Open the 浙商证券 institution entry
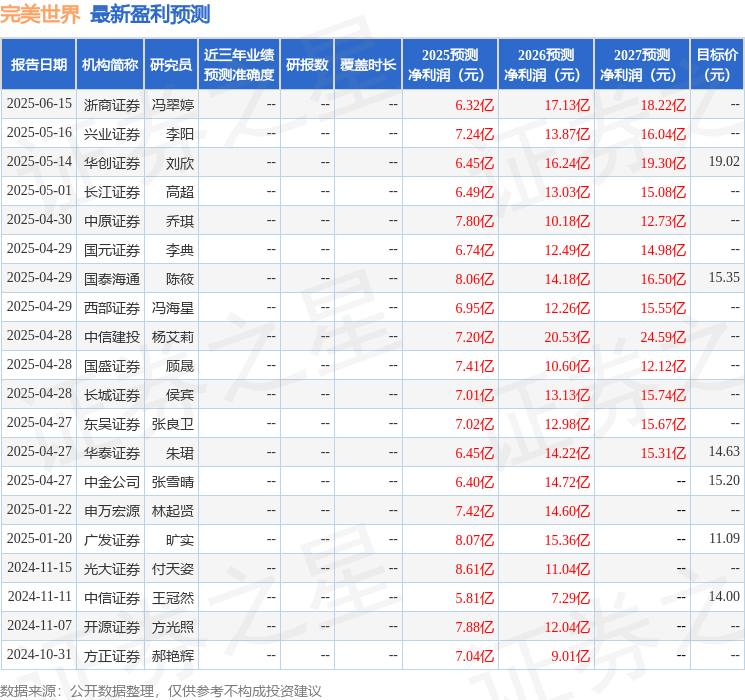This screenshot has width=745, height=700. (111, 104)
